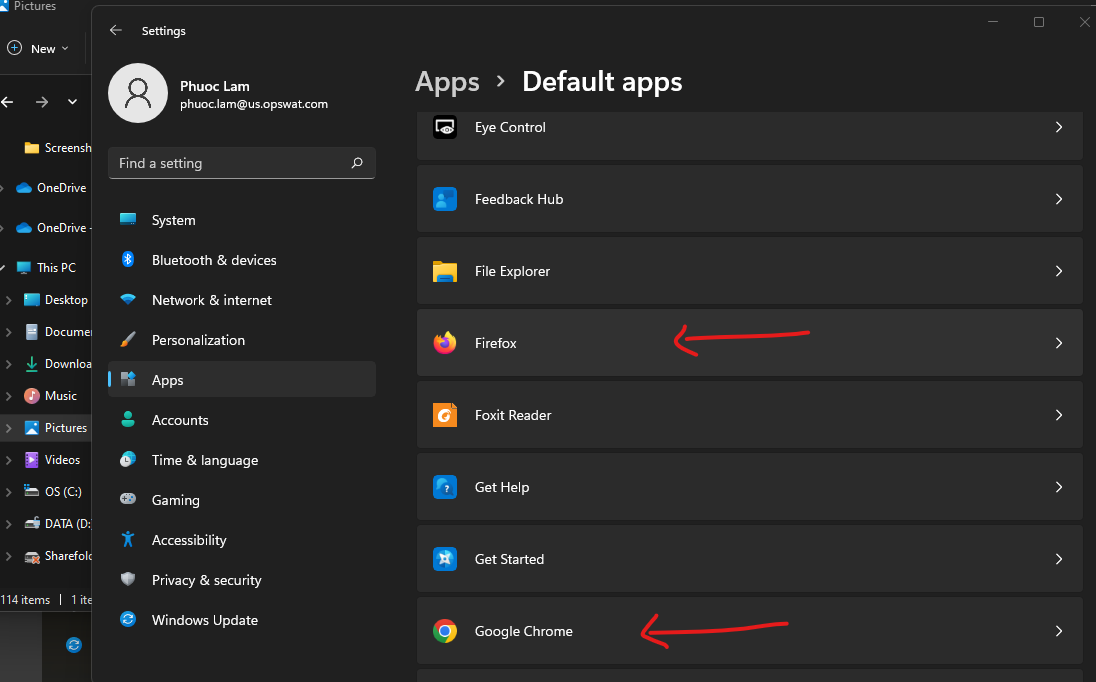Click the Firefox logo icon
This screenshot has width=1096, height=682.
[x=445, y=343]
